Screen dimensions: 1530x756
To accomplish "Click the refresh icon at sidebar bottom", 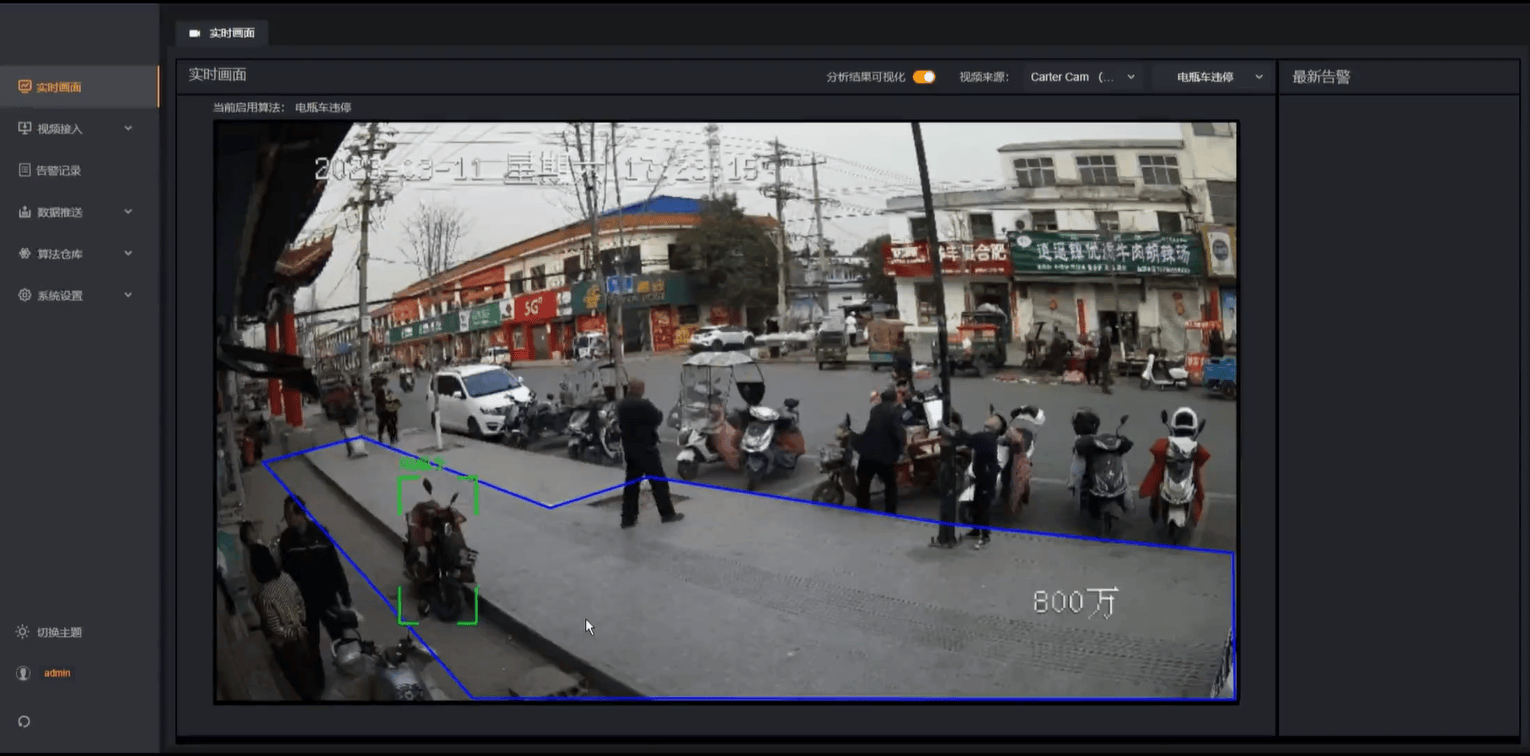I will click(x=24, y=721).
